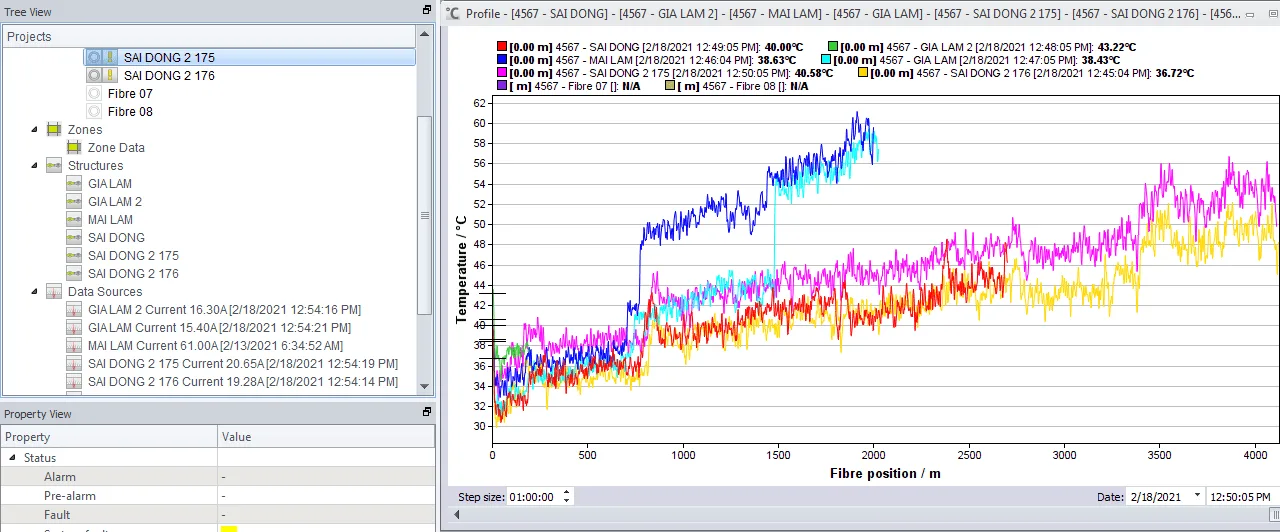
Task: Click the blue MAI LAM legend swatch
Action: coord(501,60)
